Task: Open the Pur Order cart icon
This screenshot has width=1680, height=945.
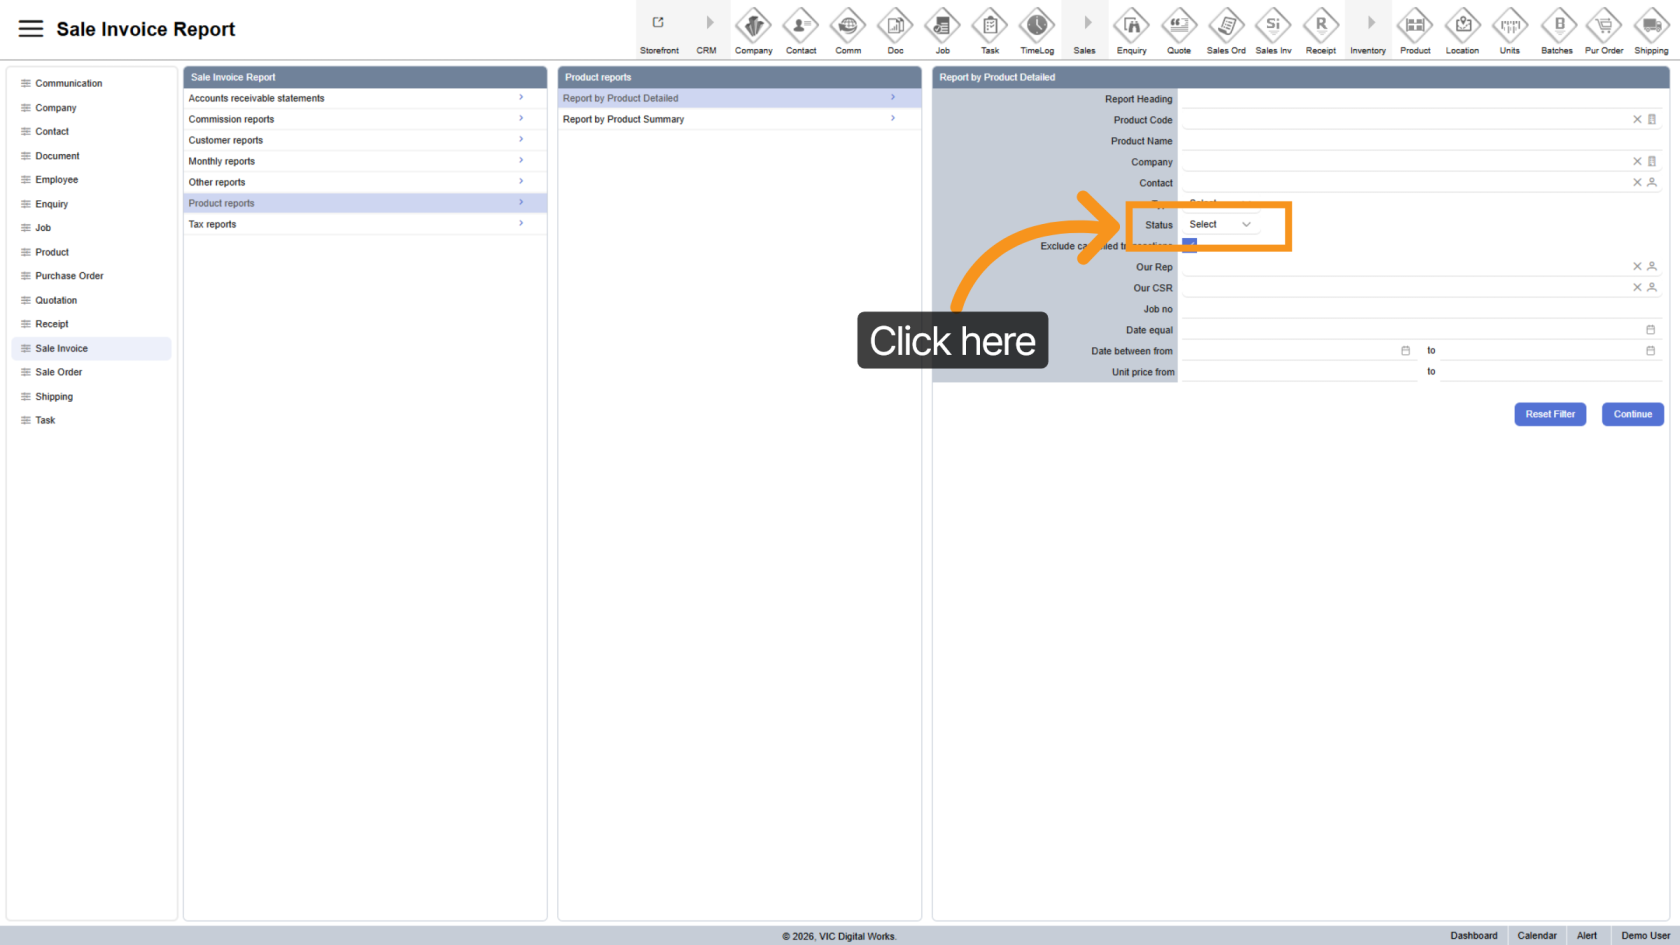Action: tap(1604, 25)
